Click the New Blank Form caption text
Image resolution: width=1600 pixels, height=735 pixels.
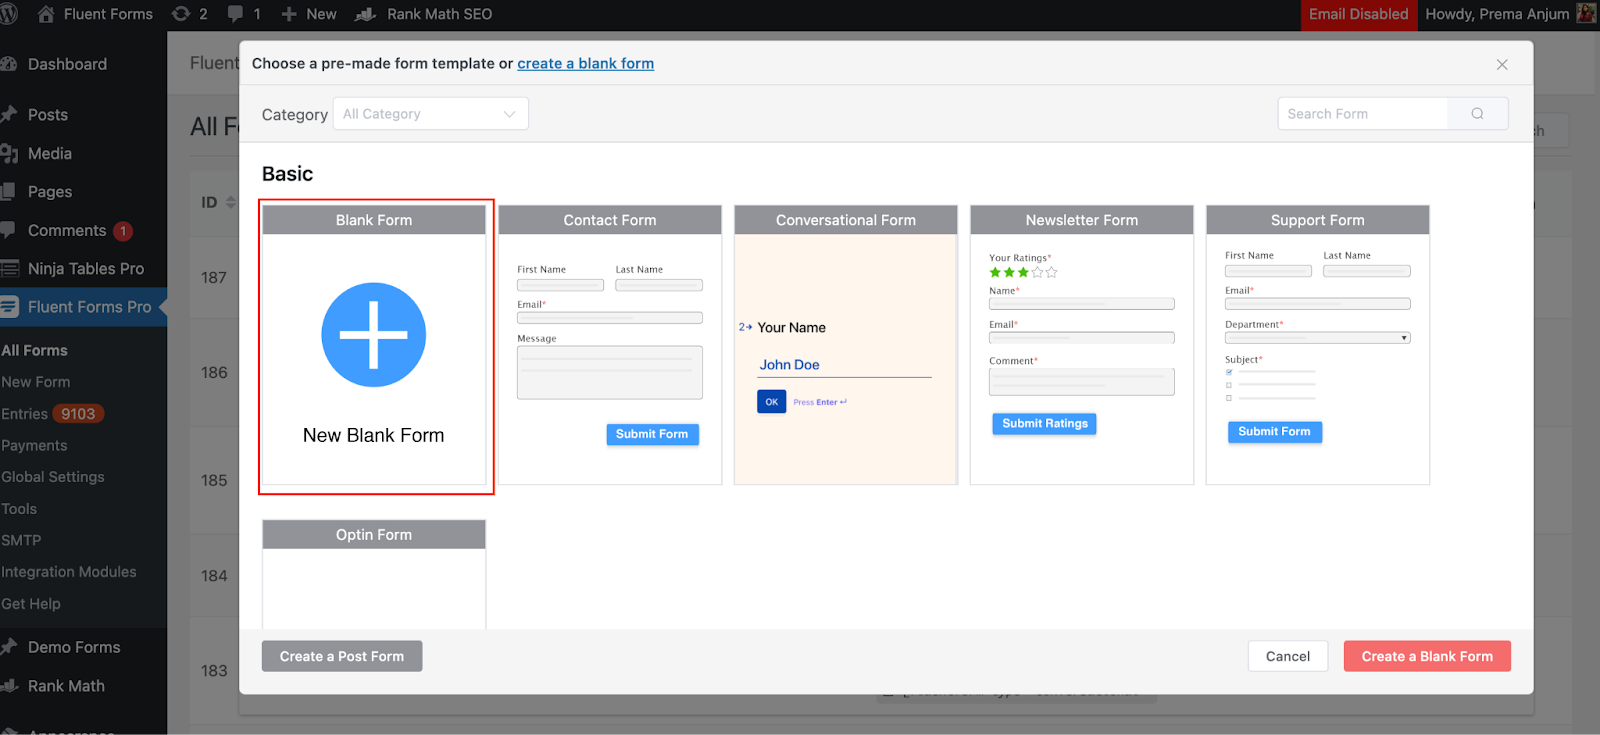click(374, 435)
